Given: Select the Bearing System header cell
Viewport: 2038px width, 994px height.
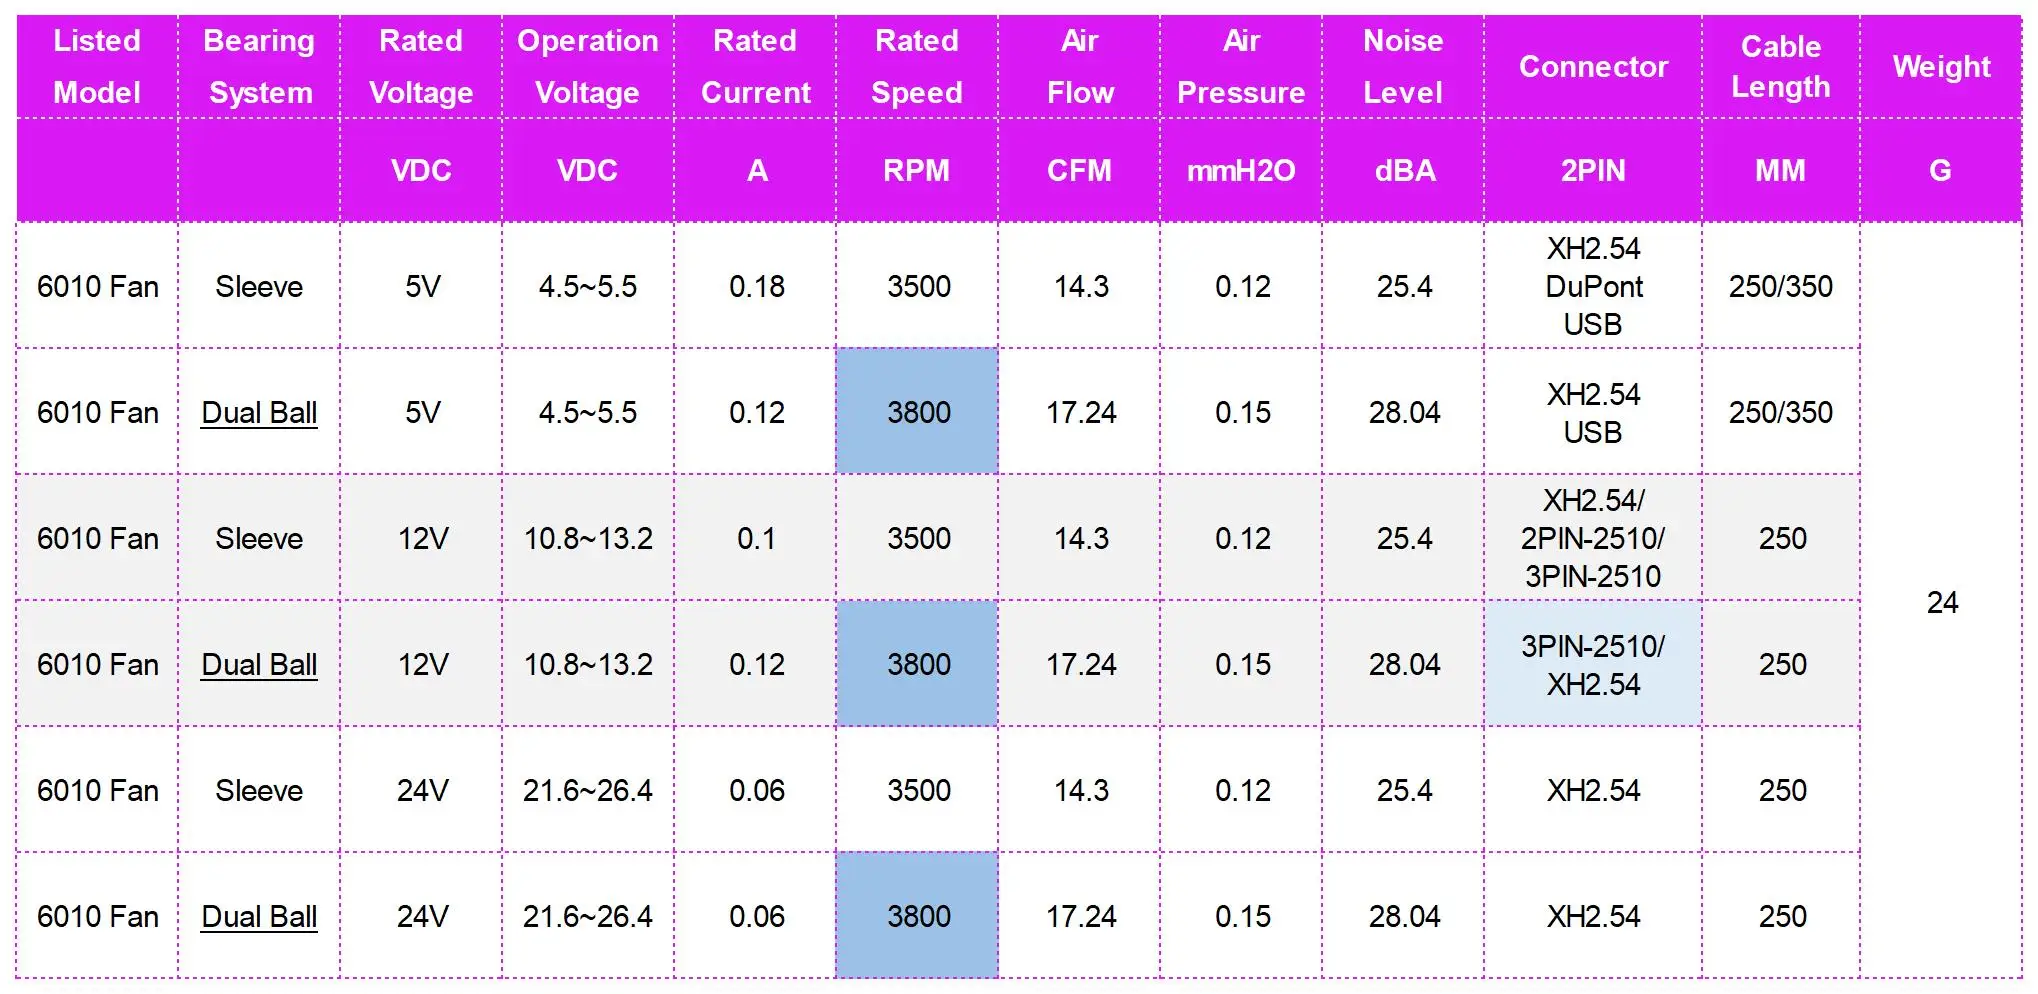Looking at the screenshot, I should (x=259, y=66).
